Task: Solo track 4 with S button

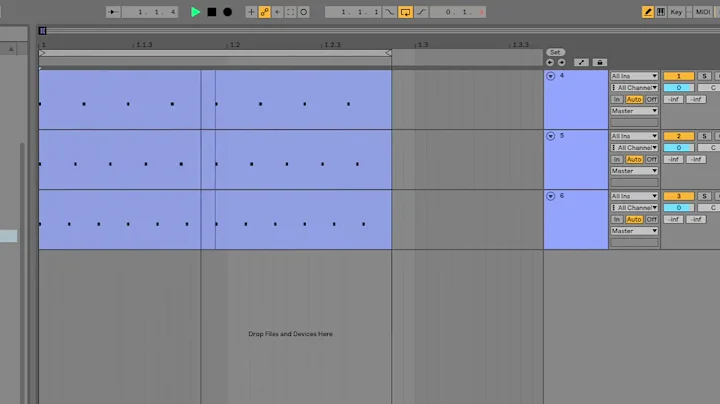Action: [x=704, y=76]
